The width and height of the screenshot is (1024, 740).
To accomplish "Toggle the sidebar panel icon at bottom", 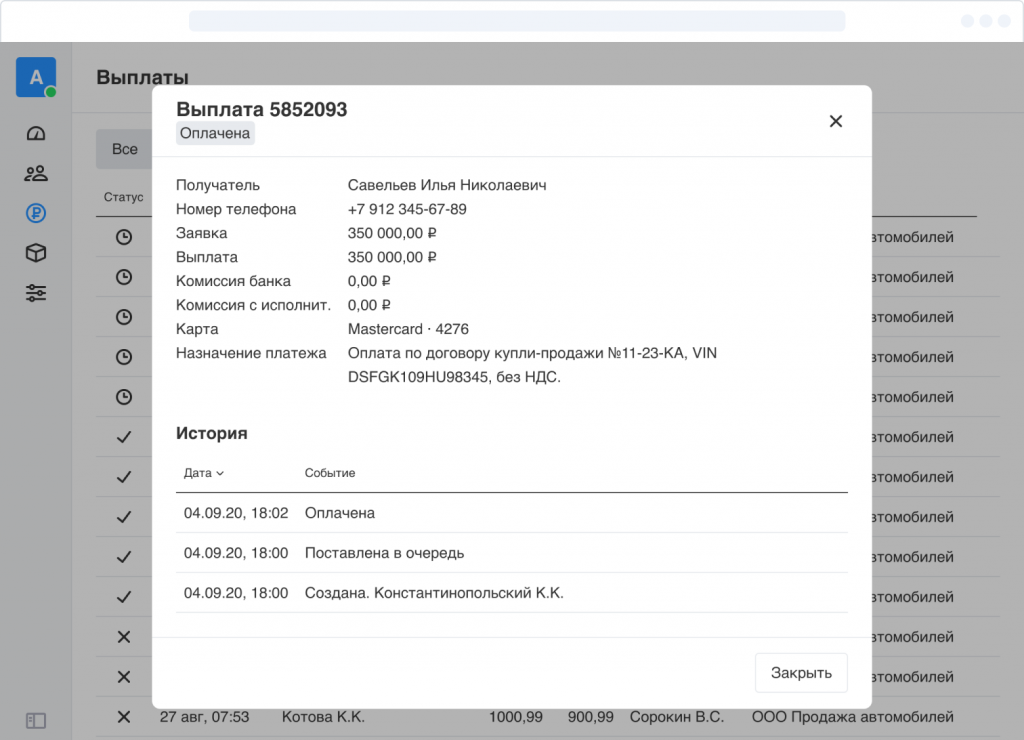I will [36, 720].
